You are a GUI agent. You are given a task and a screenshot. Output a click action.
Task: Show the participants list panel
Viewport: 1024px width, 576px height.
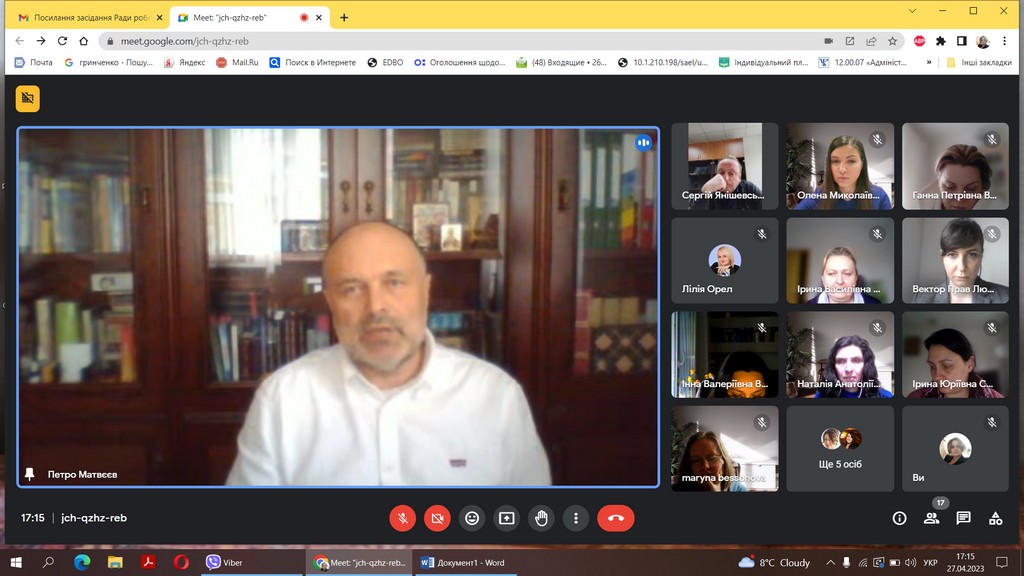[x=931, y=518]
